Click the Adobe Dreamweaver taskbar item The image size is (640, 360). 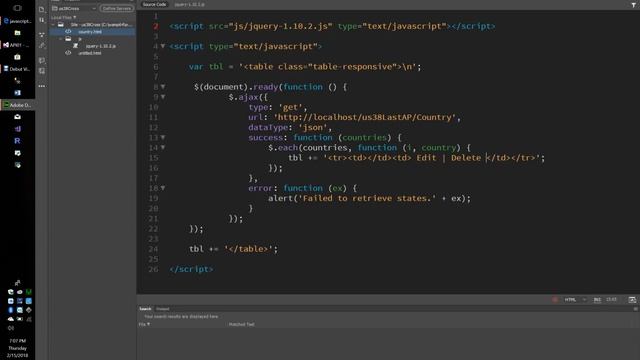17,105
